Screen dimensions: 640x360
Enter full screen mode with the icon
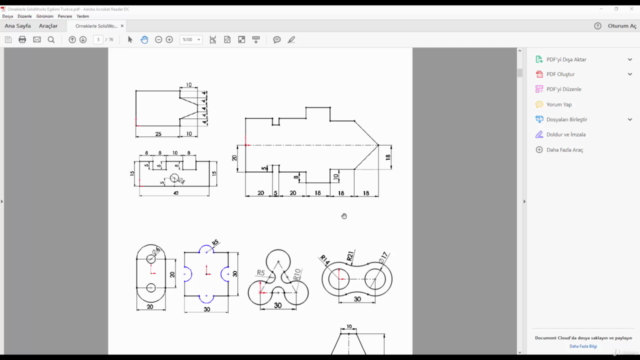(242, 40)
